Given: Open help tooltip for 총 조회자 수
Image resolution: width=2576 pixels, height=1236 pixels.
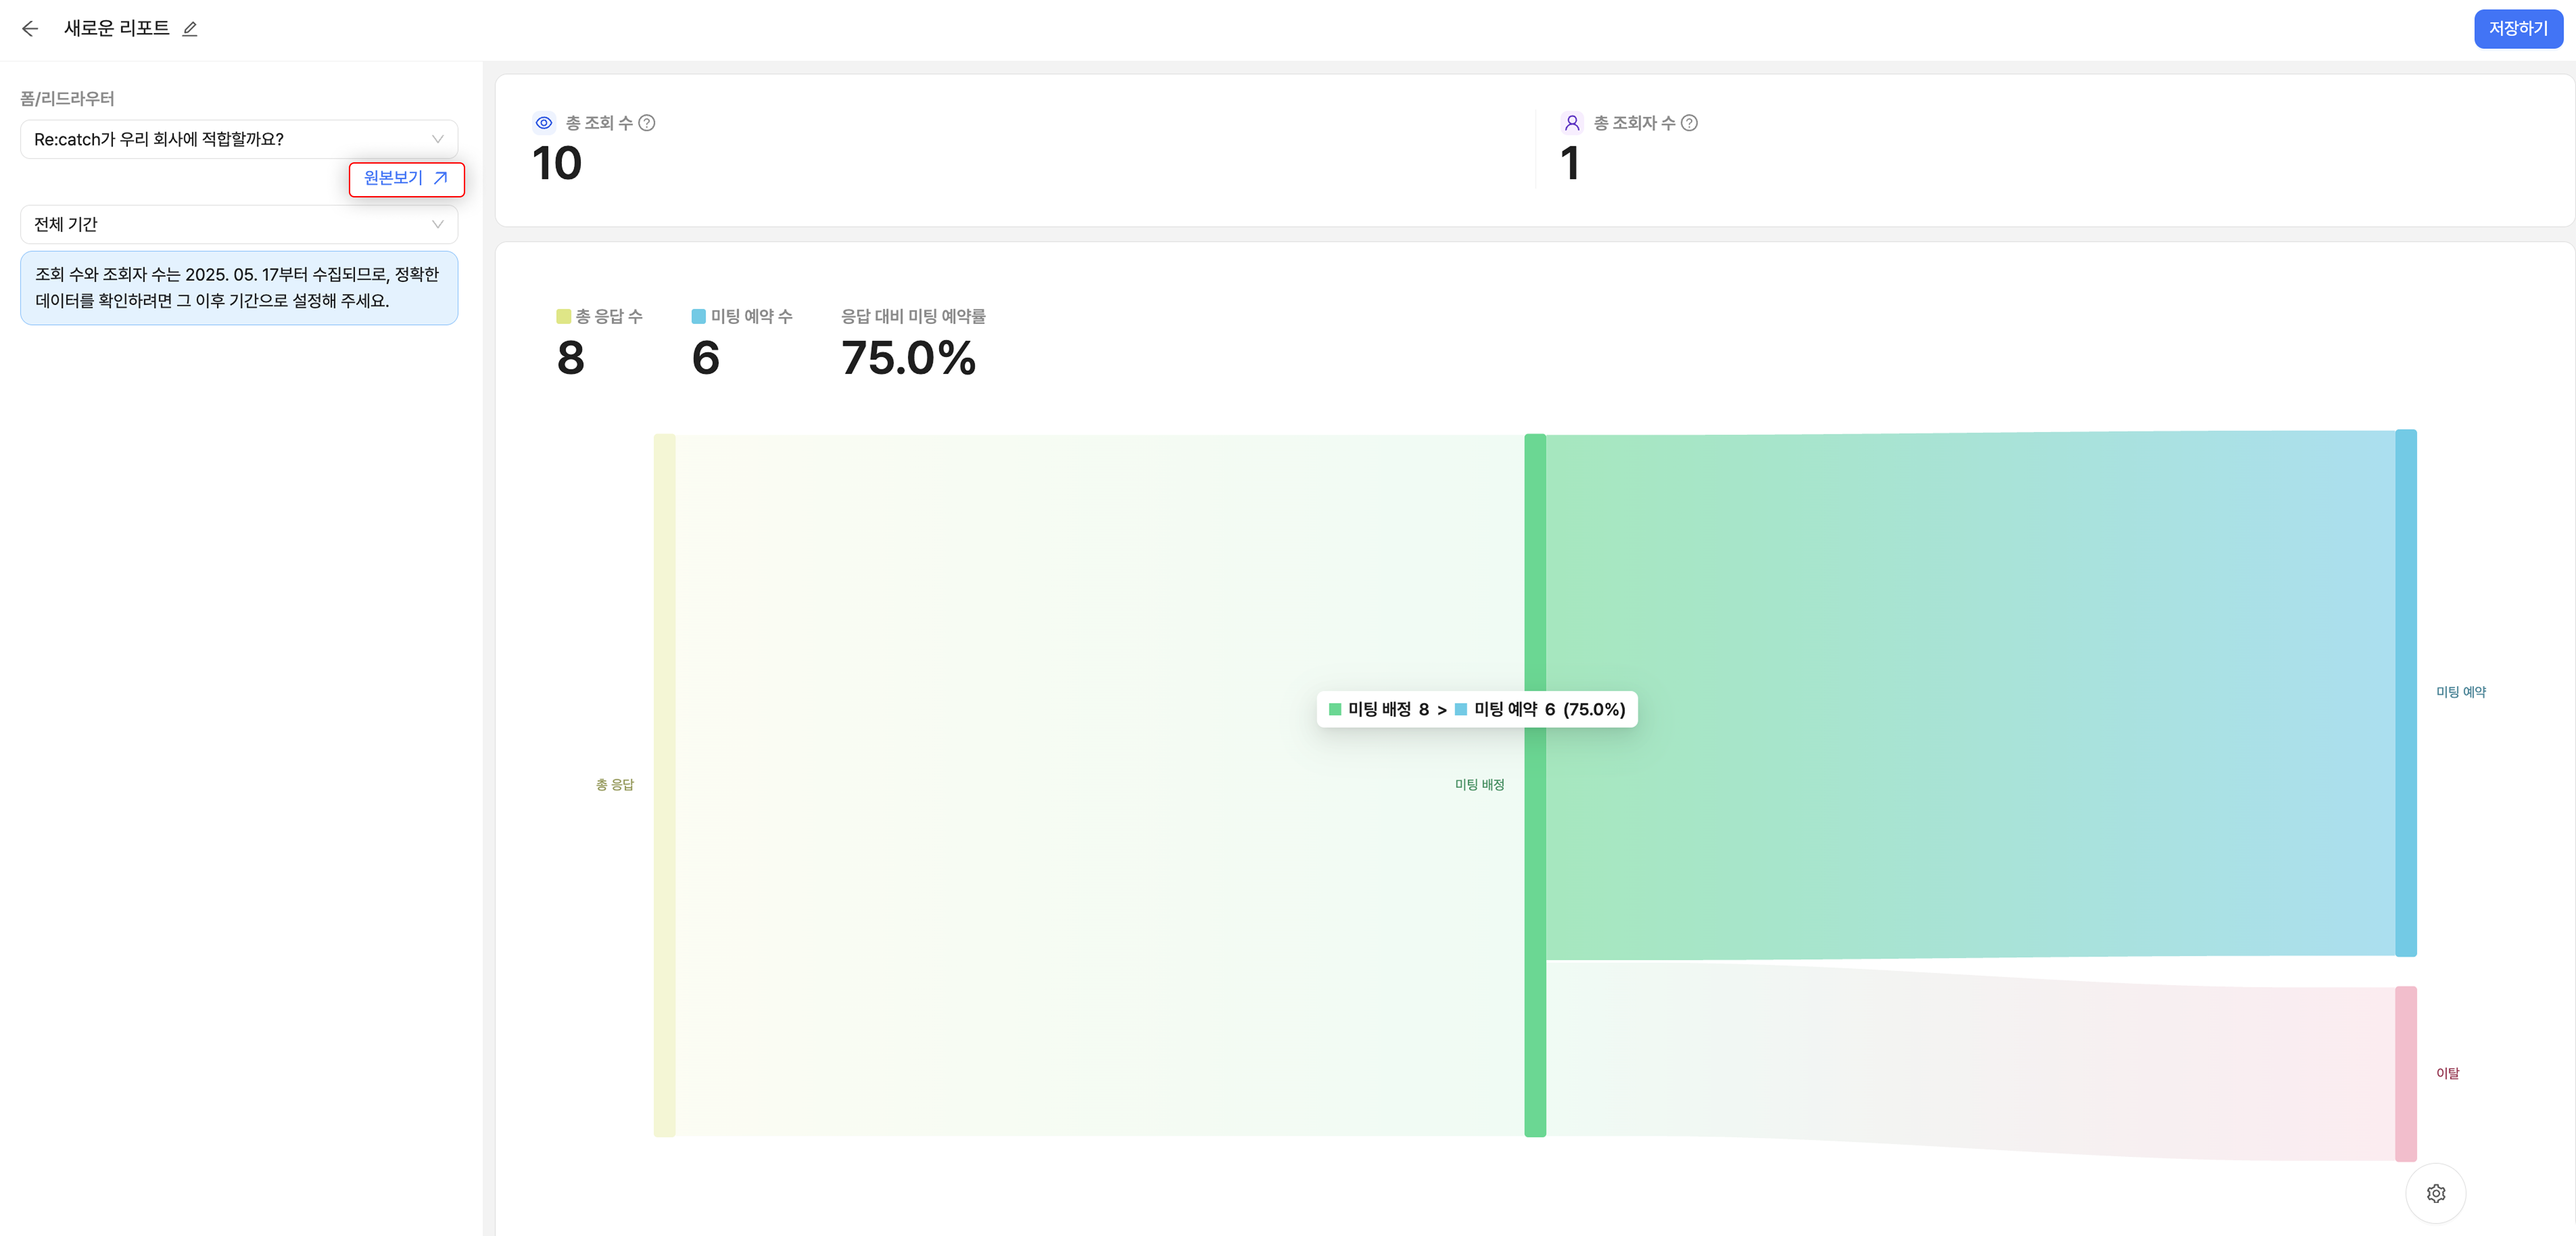Looking at the screenshot, I should pos(1689,123).
